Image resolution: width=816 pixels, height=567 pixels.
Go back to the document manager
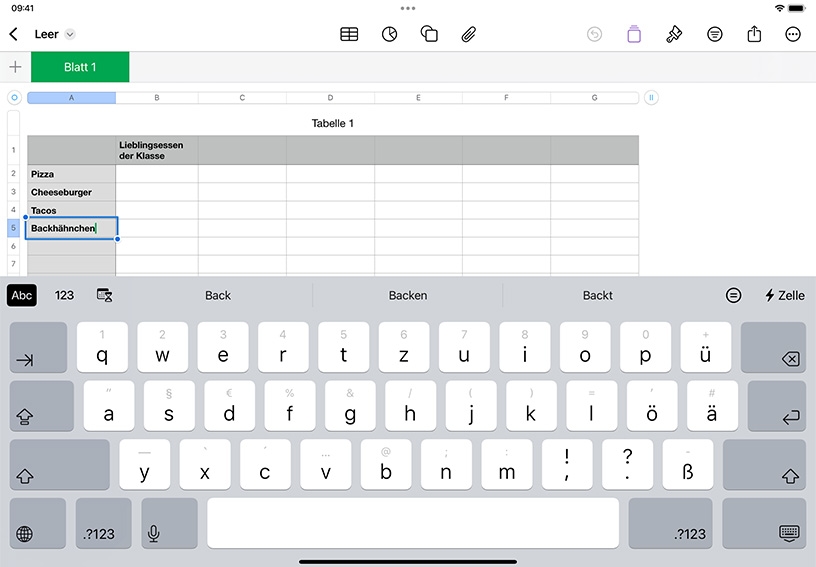click(14, 34)
